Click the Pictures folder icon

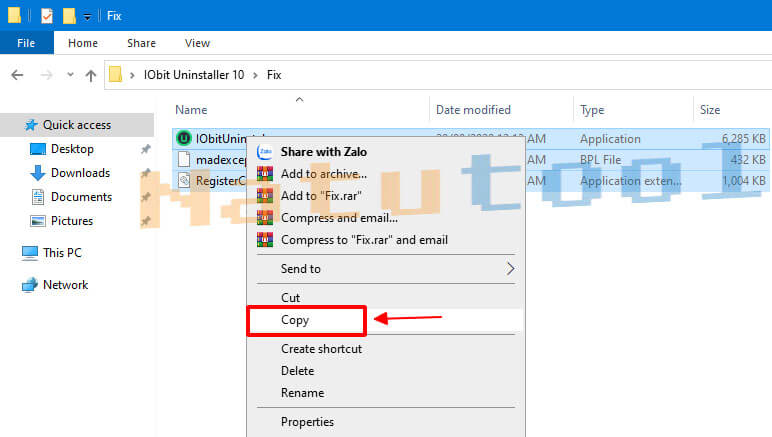tap(38, 221)
